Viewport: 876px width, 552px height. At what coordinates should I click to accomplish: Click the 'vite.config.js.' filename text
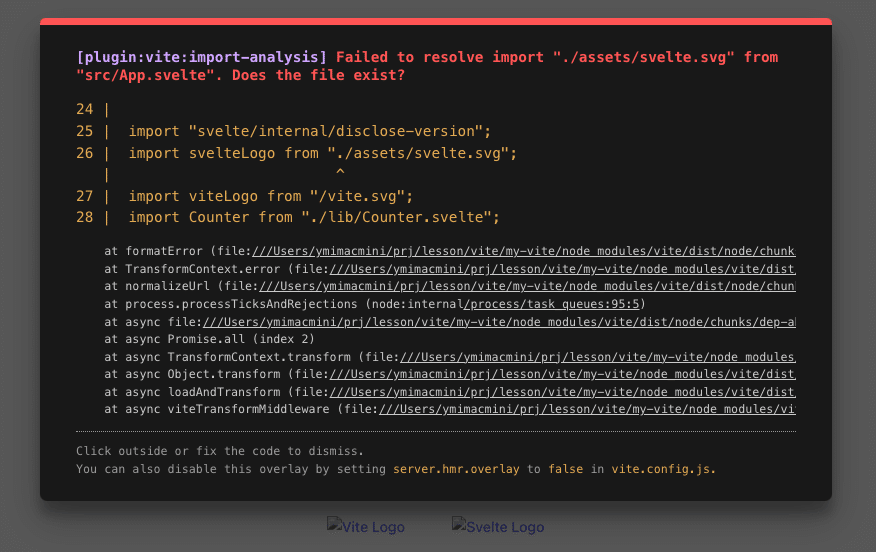[663, 469]
